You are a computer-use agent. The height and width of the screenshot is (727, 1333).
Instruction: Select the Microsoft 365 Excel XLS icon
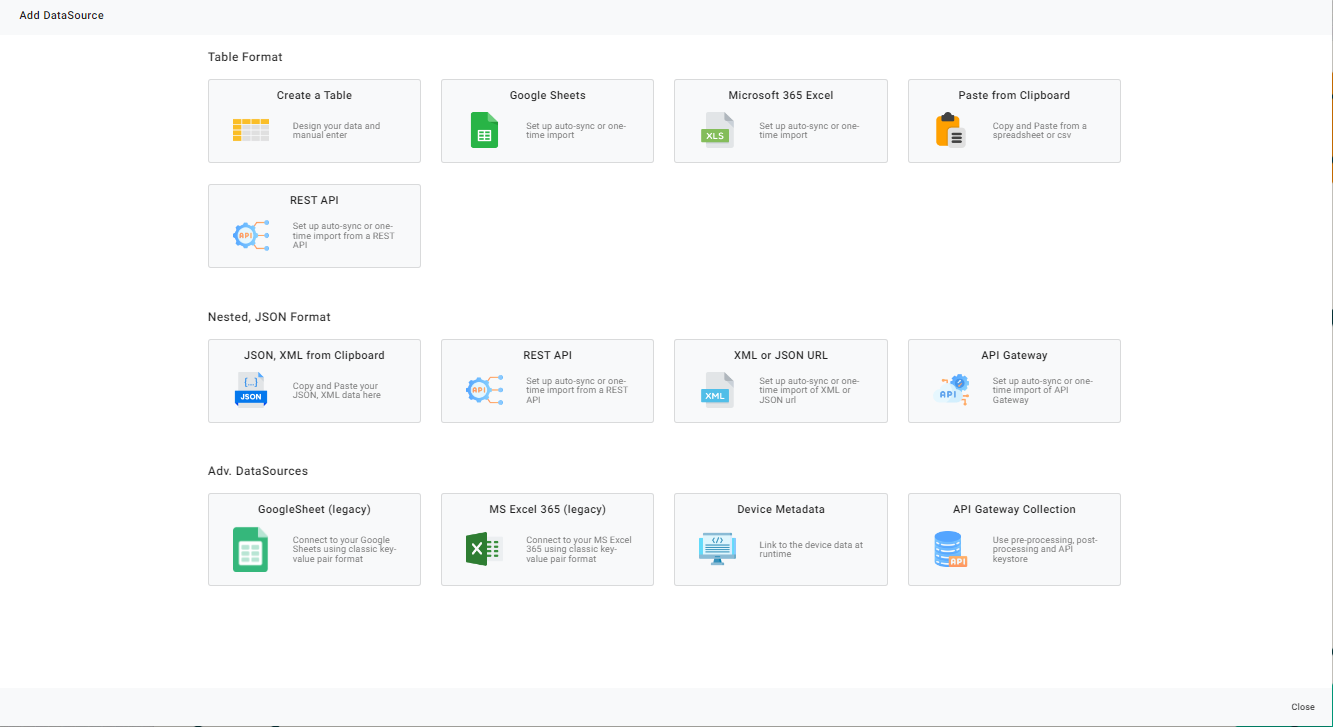click(716, 130)
